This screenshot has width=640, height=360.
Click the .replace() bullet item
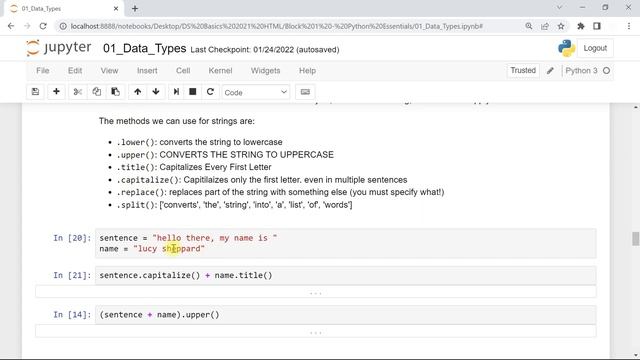pyautogui.click(x=280, y=192)
